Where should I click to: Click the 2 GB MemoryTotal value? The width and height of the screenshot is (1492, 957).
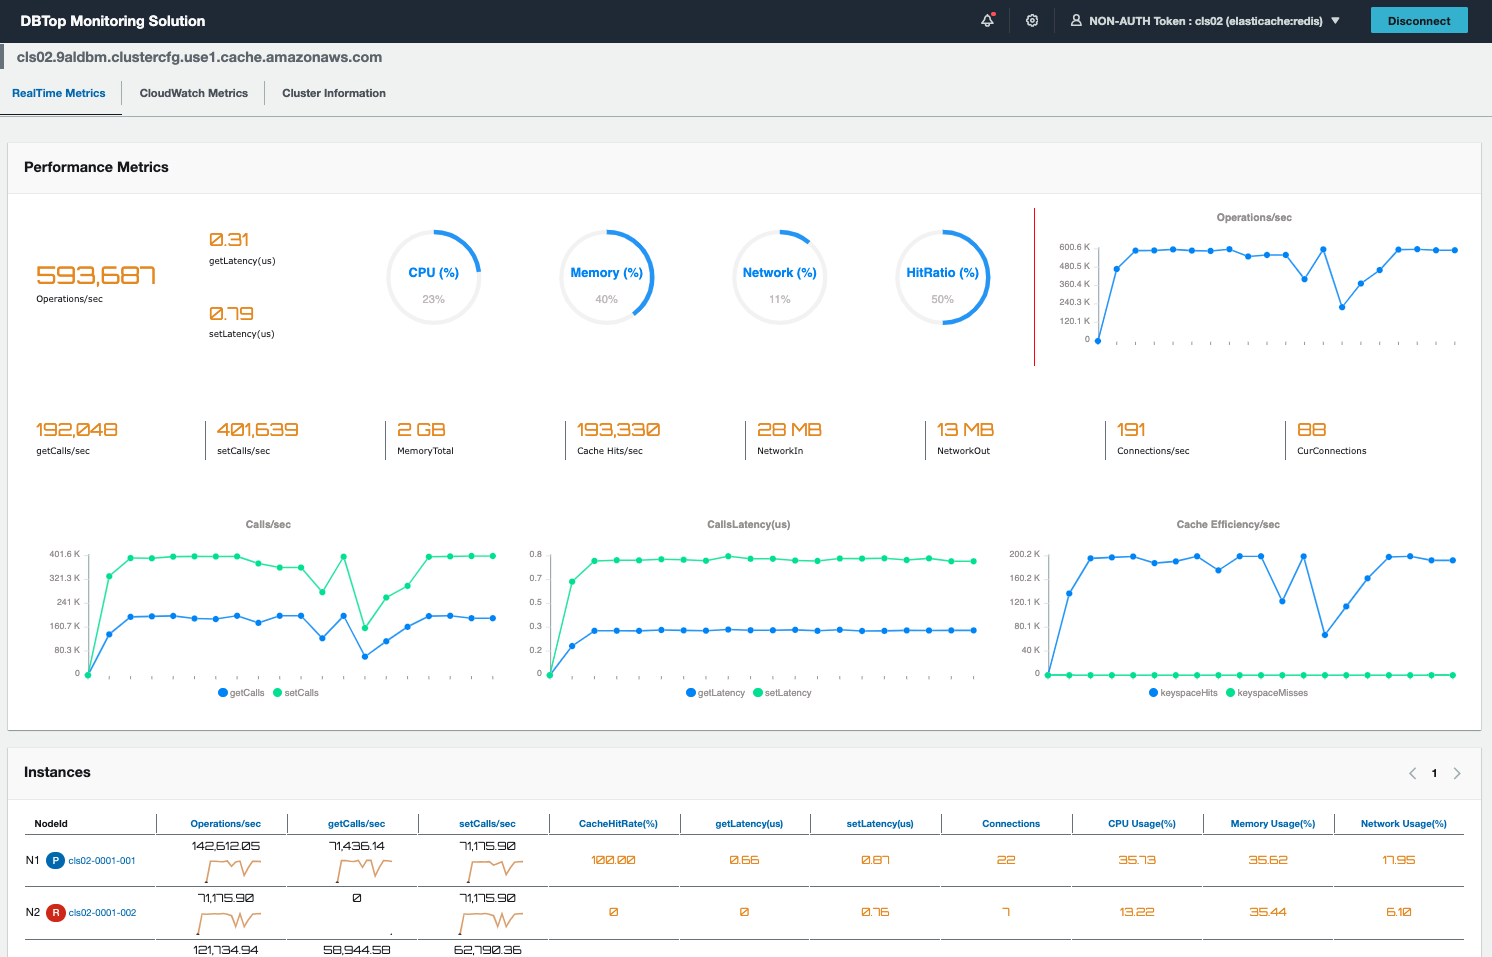tap(421, 430)
